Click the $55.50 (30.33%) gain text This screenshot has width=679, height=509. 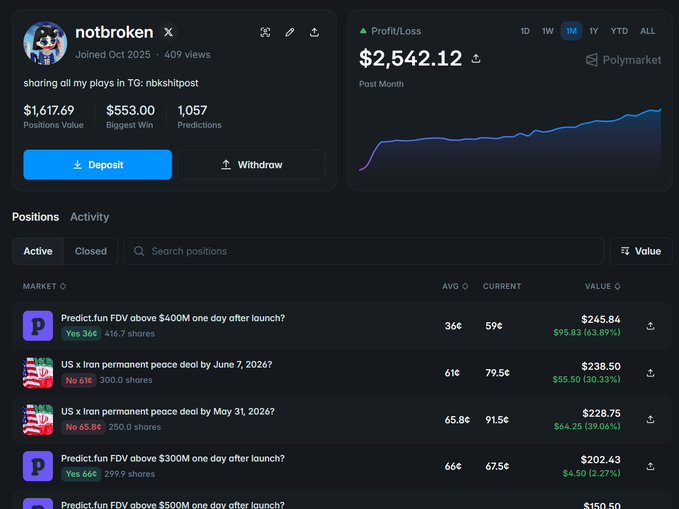pyautogui.click(x=586, y=379)
